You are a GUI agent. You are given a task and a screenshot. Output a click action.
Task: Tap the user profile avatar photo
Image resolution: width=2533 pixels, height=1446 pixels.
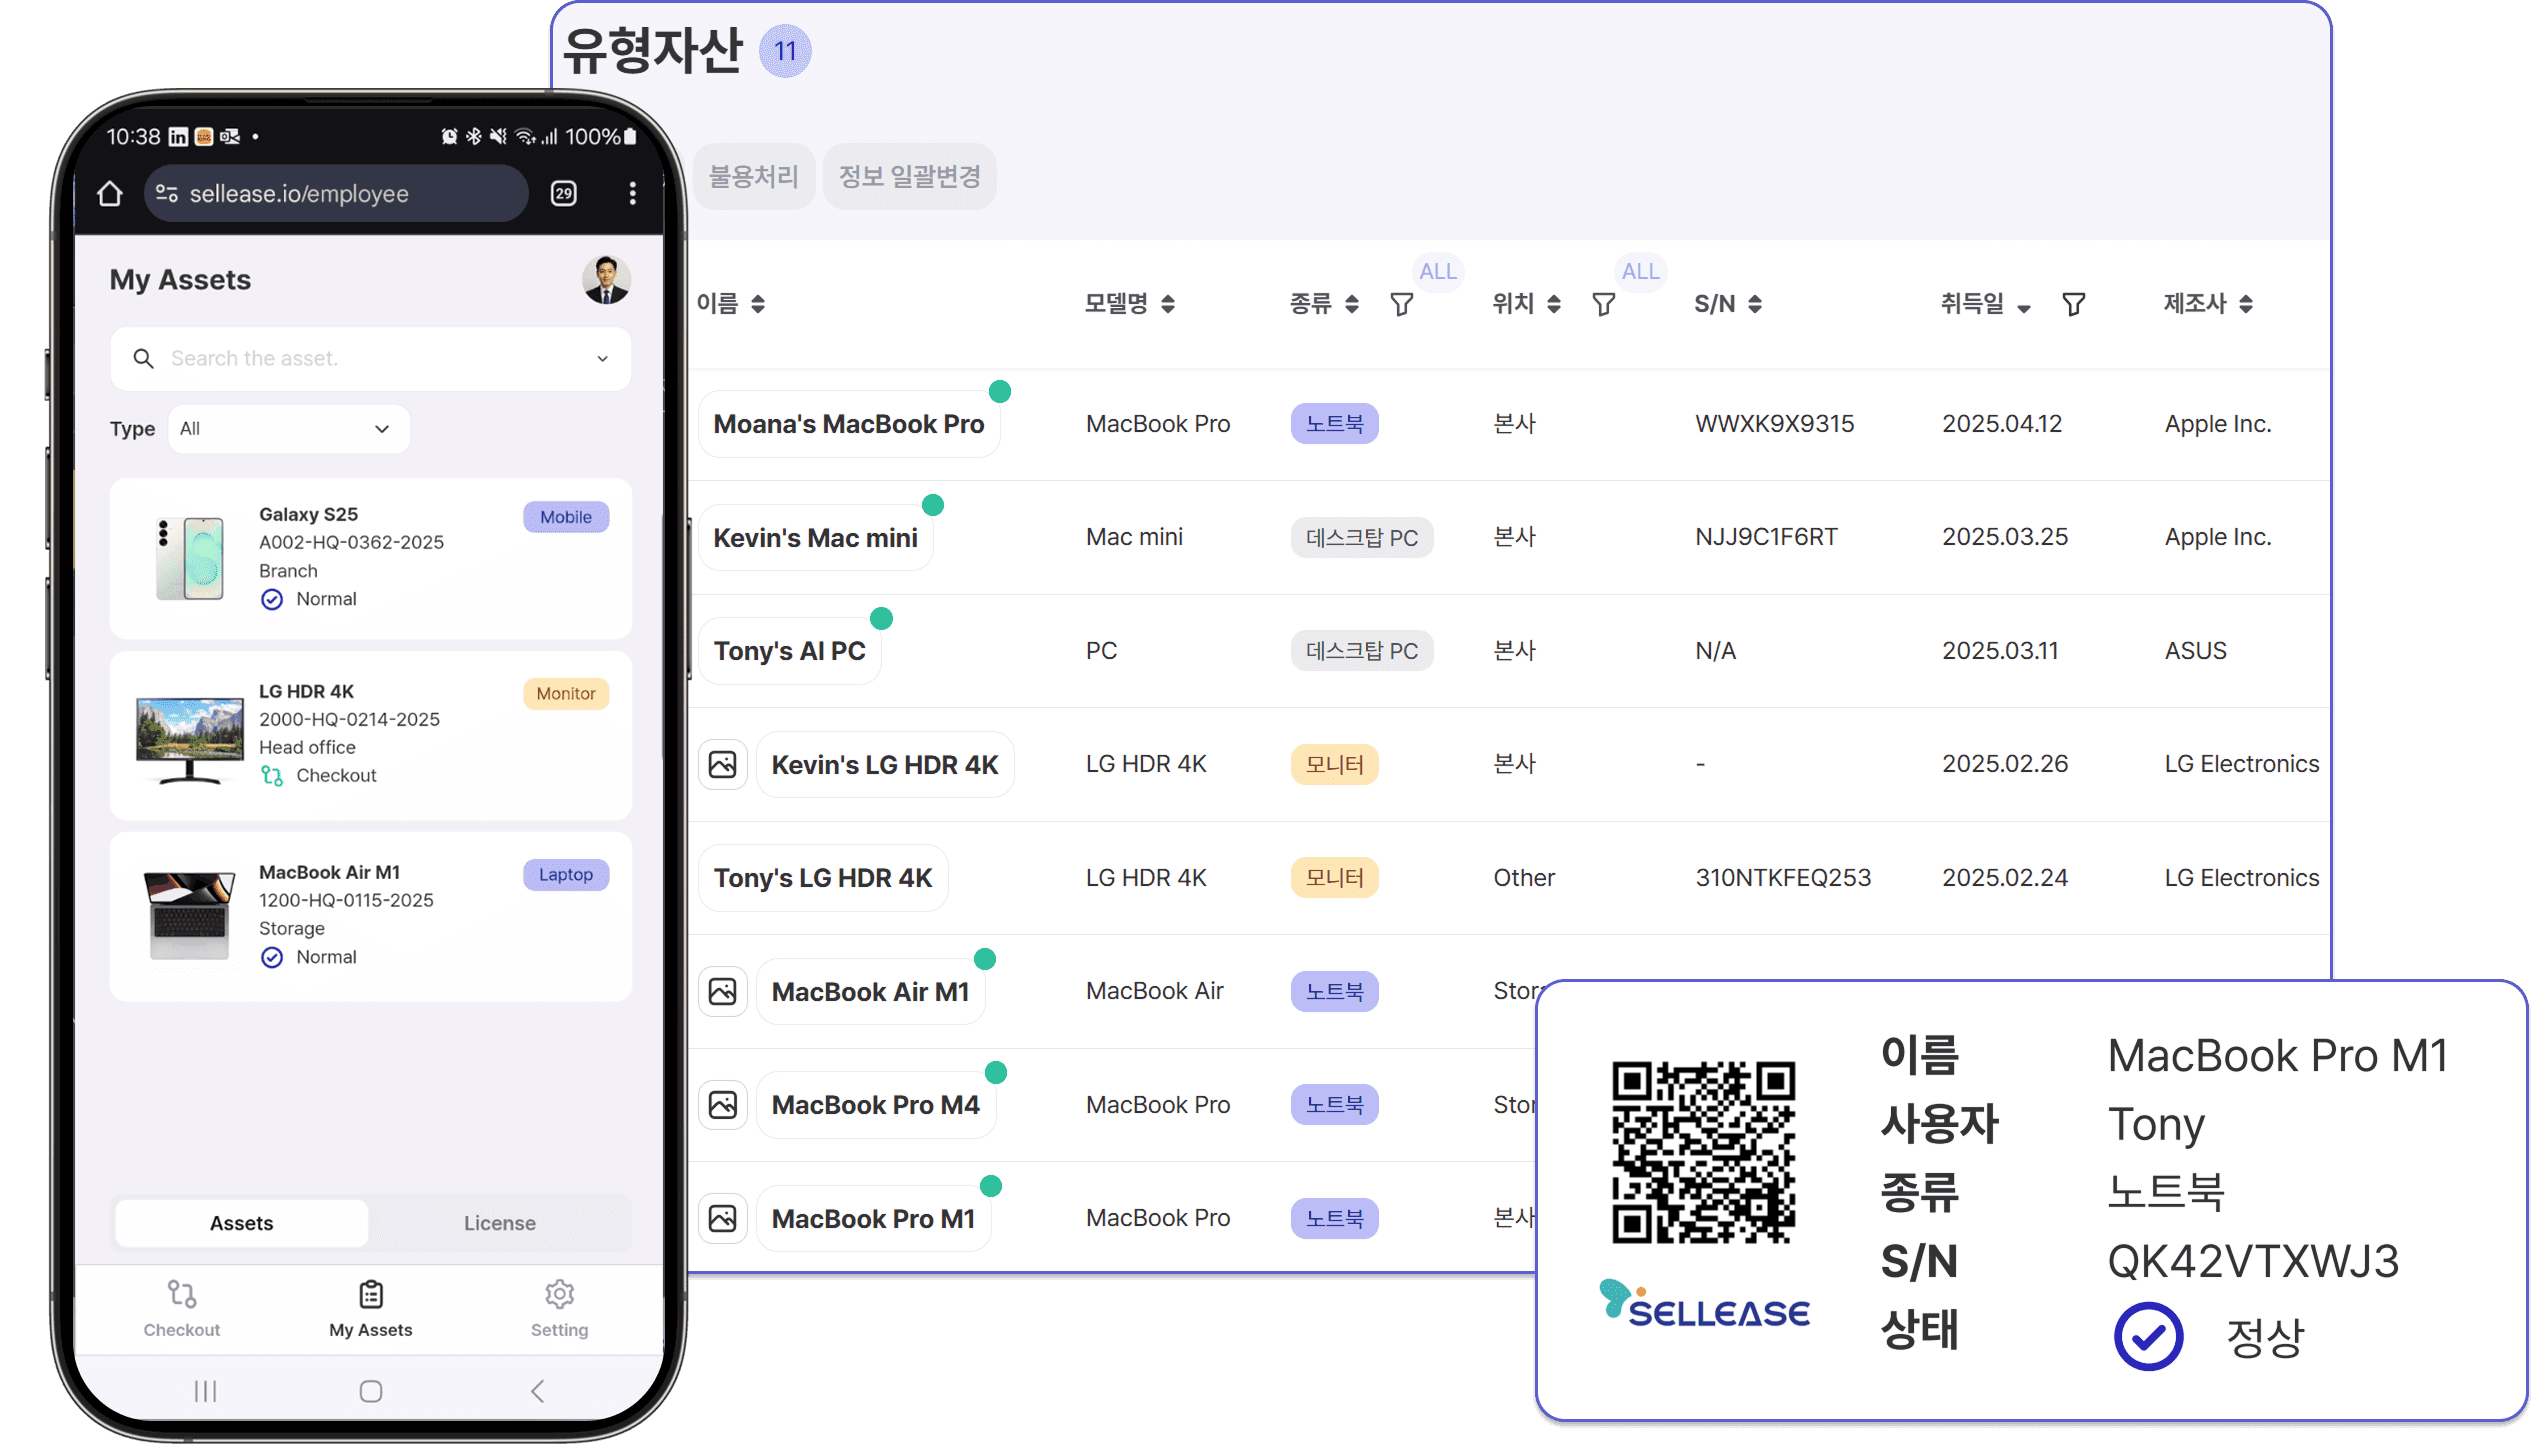click(606, 280)
